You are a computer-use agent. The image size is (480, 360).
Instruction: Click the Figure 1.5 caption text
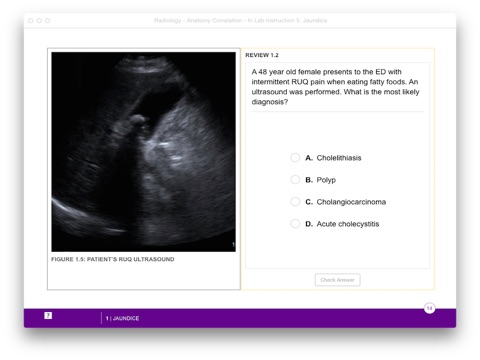(x=113, y=259)
